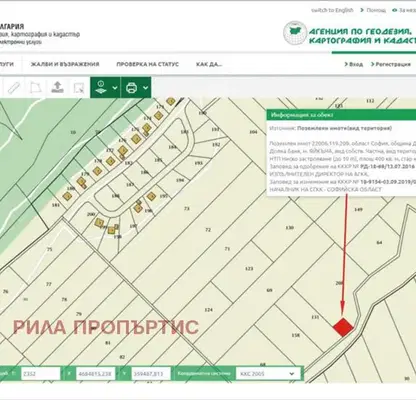Click the Y coordinate field 359487.813
This screenshot has width=416, height=400.
pos(151,374)
